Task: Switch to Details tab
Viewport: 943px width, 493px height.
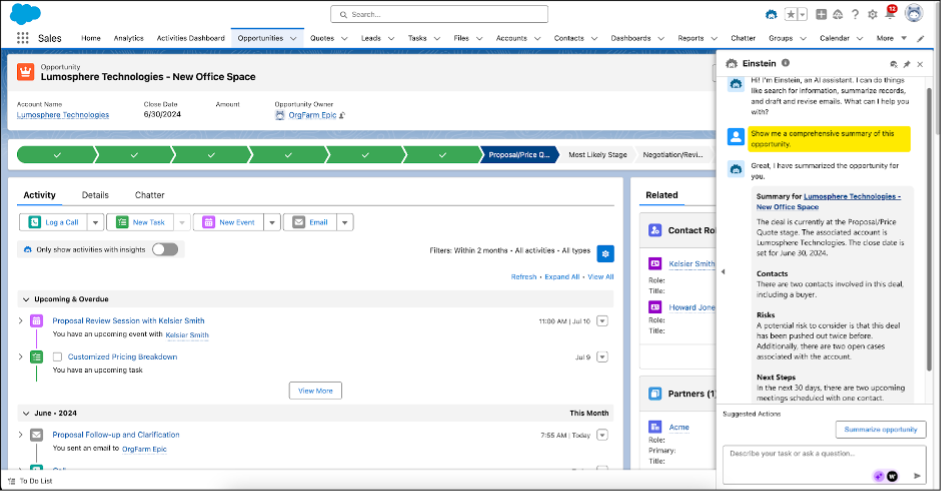Action: click(95, 195)
